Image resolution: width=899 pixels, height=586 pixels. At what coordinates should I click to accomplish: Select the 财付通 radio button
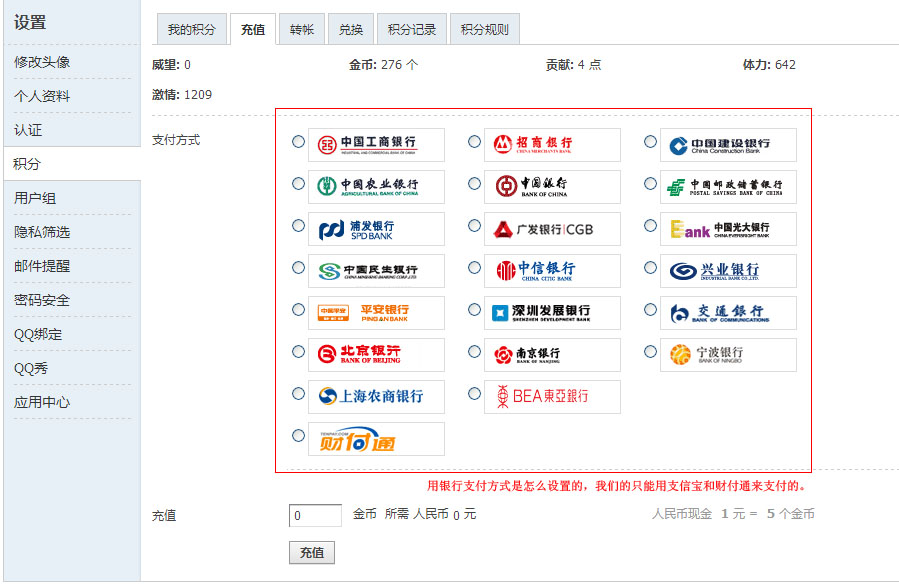298,436
